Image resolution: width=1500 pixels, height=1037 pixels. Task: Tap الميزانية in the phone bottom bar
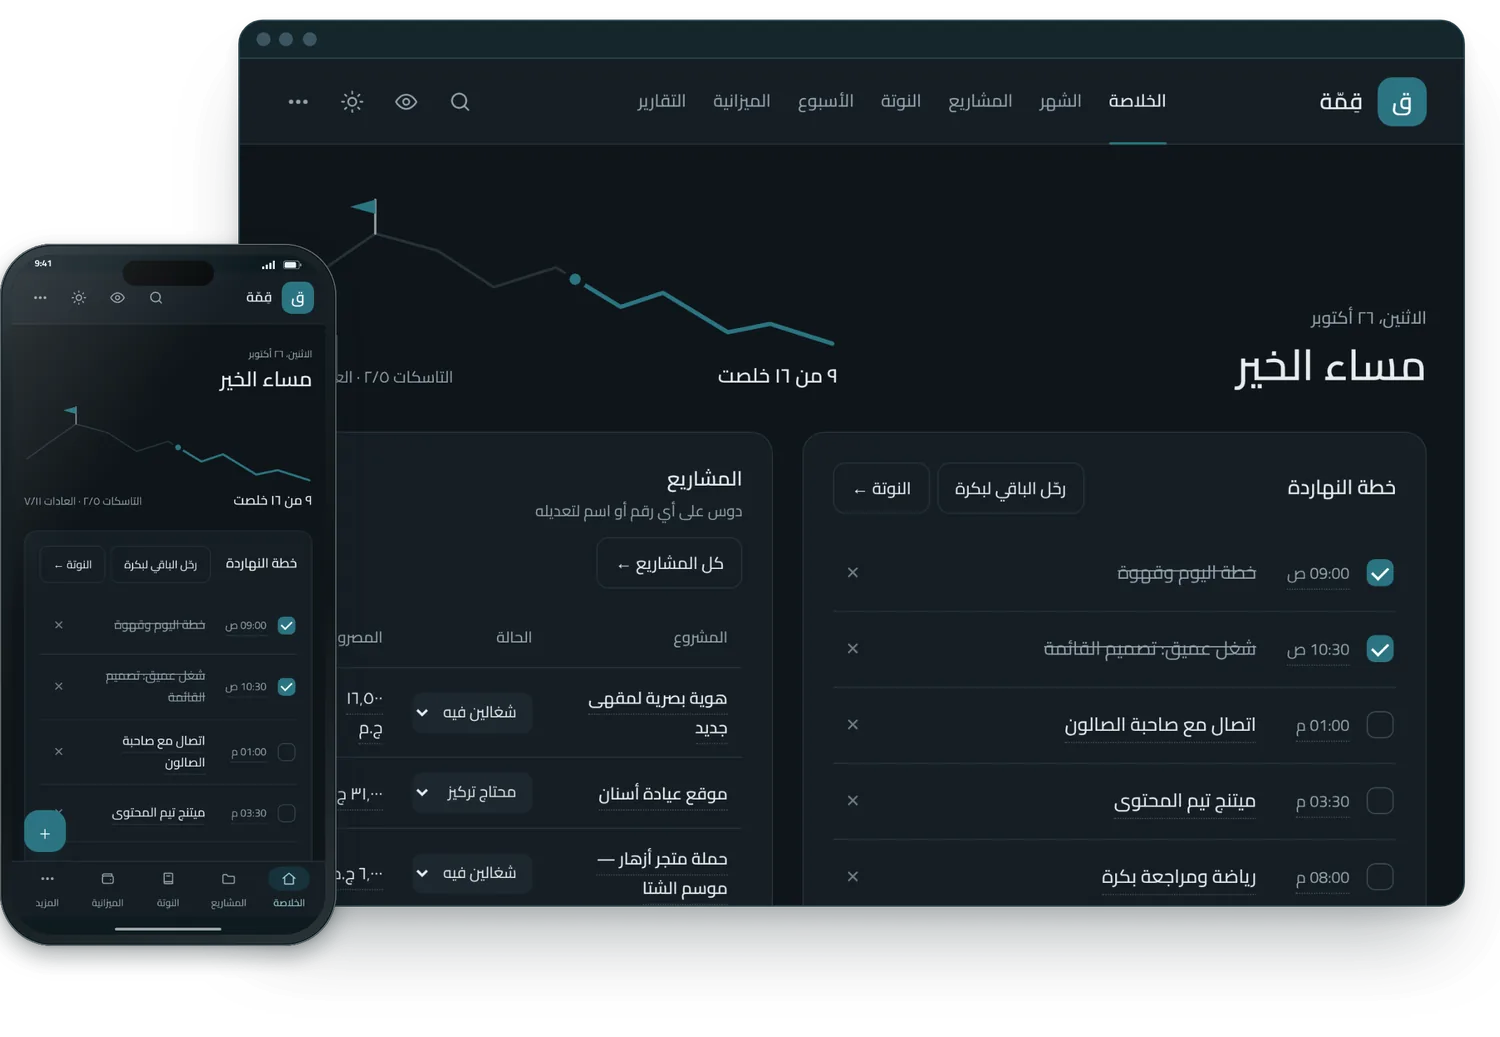(108, 889)
